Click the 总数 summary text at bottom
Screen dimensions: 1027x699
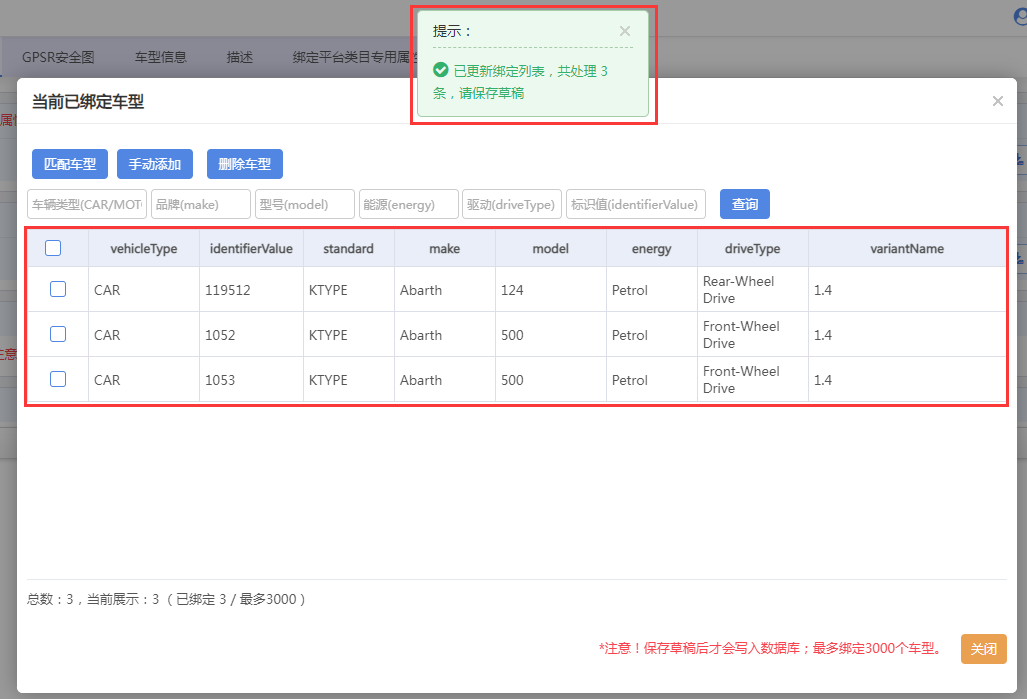tap(166, 599)
